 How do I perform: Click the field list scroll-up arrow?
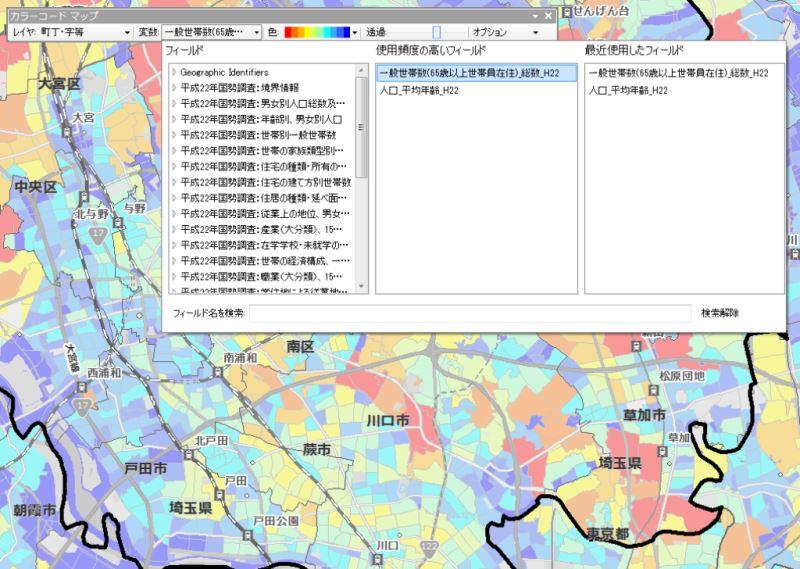tap(362, 70)
